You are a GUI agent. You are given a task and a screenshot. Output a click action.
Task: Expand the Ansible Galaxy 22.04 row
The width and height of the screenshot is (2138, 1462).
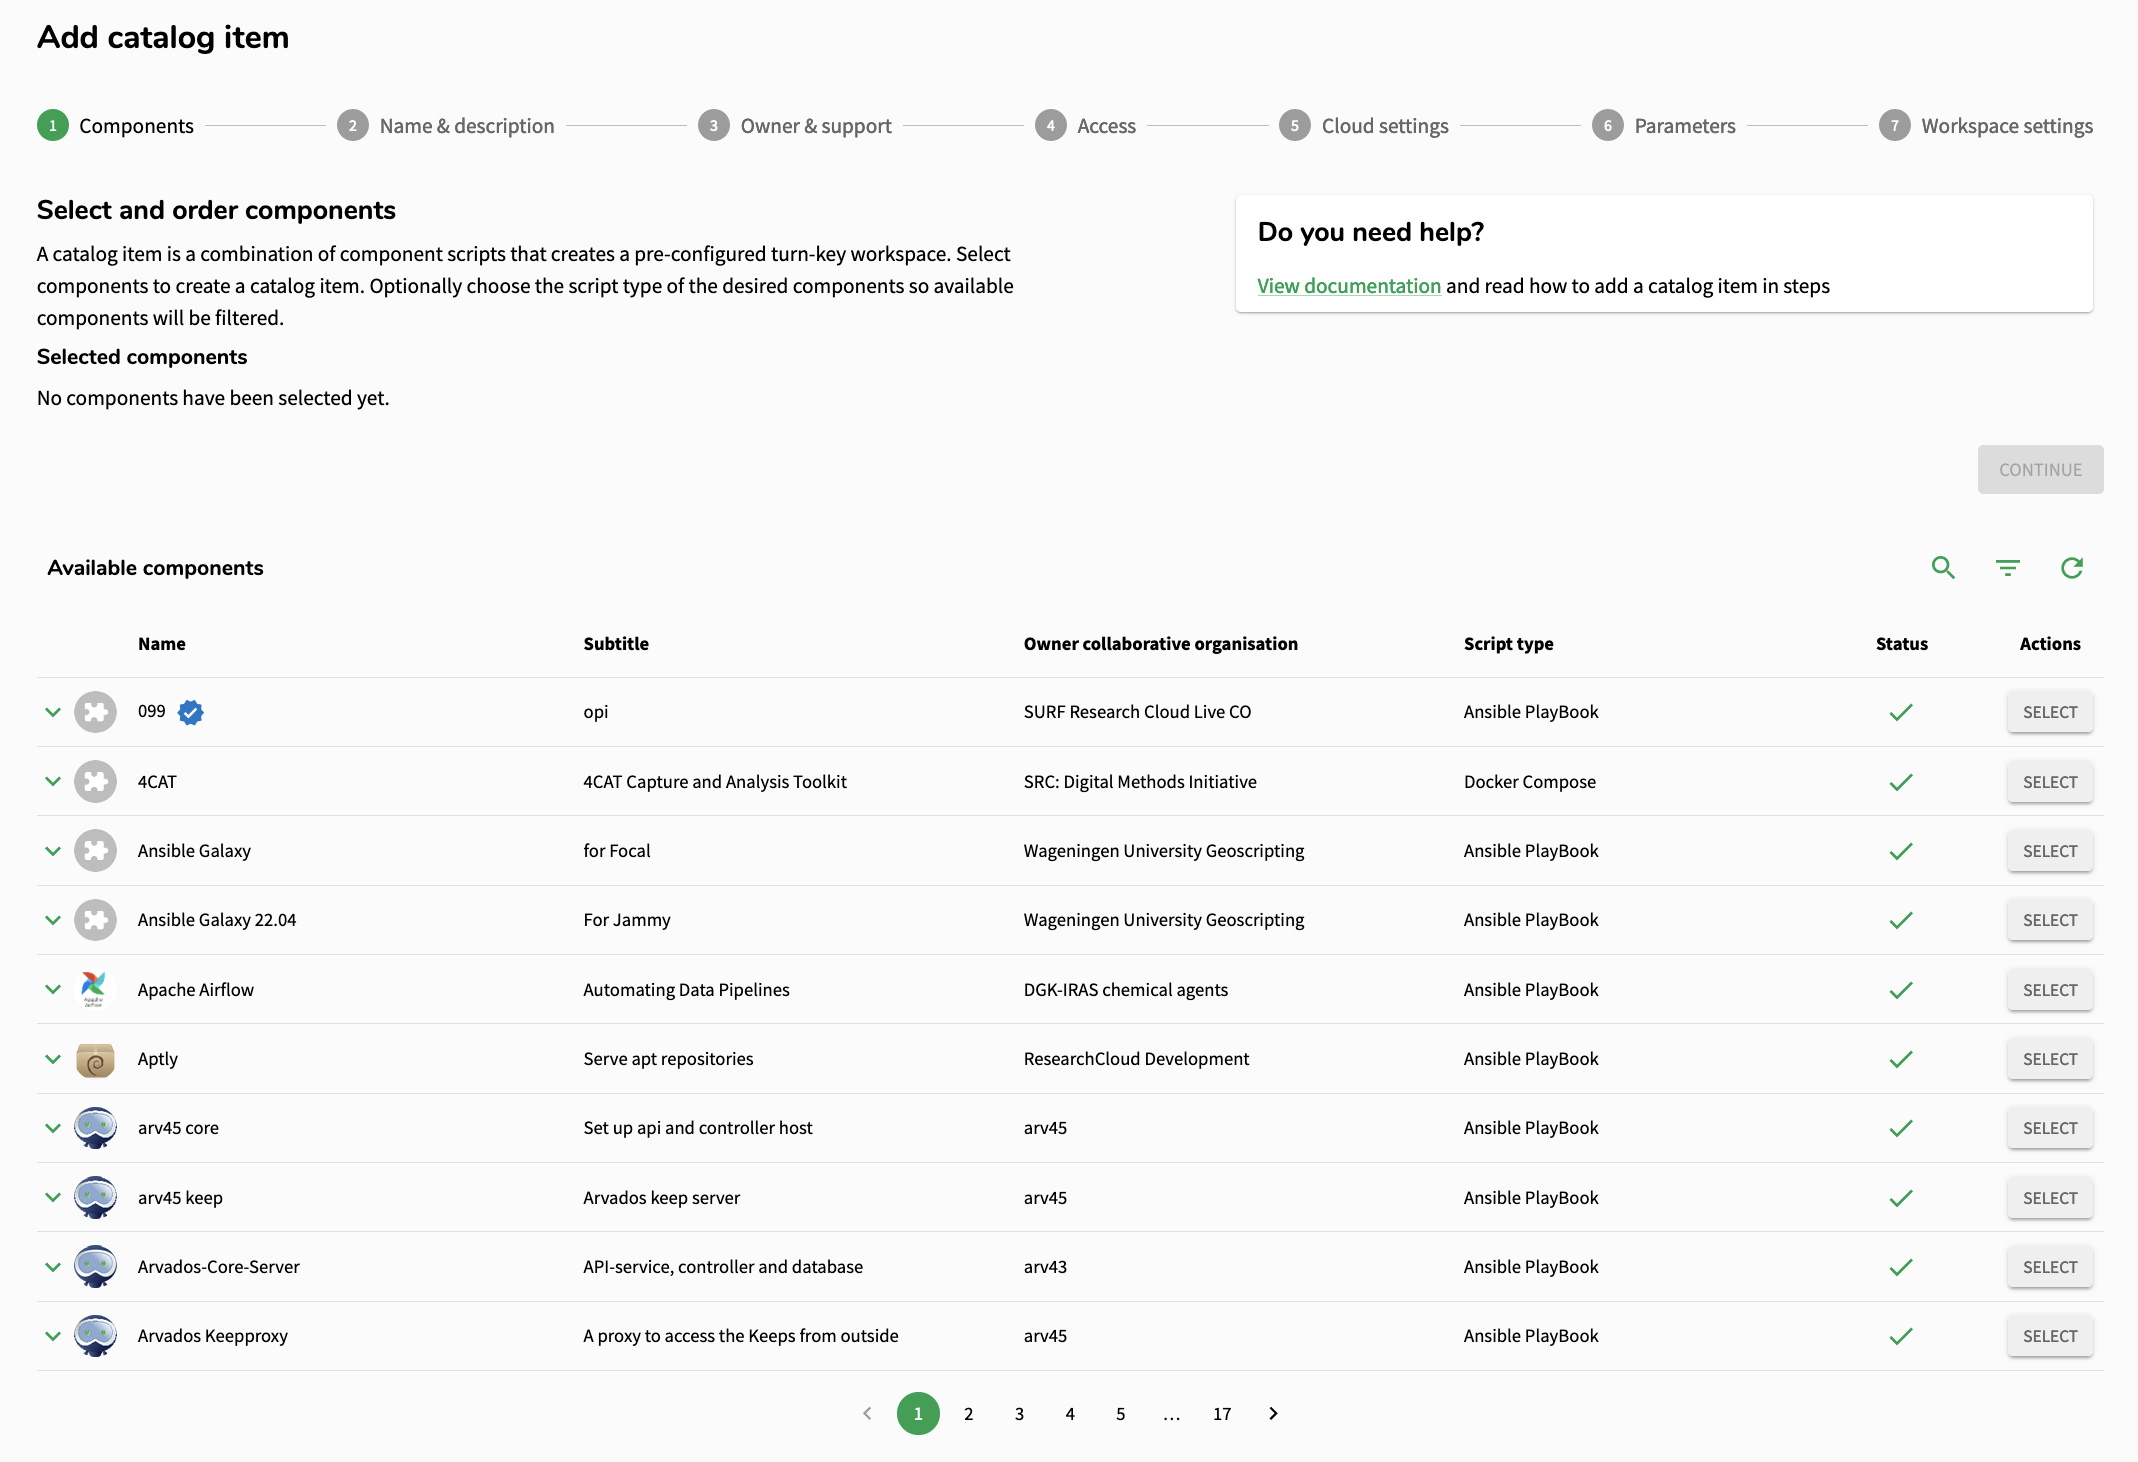point(53,920)
